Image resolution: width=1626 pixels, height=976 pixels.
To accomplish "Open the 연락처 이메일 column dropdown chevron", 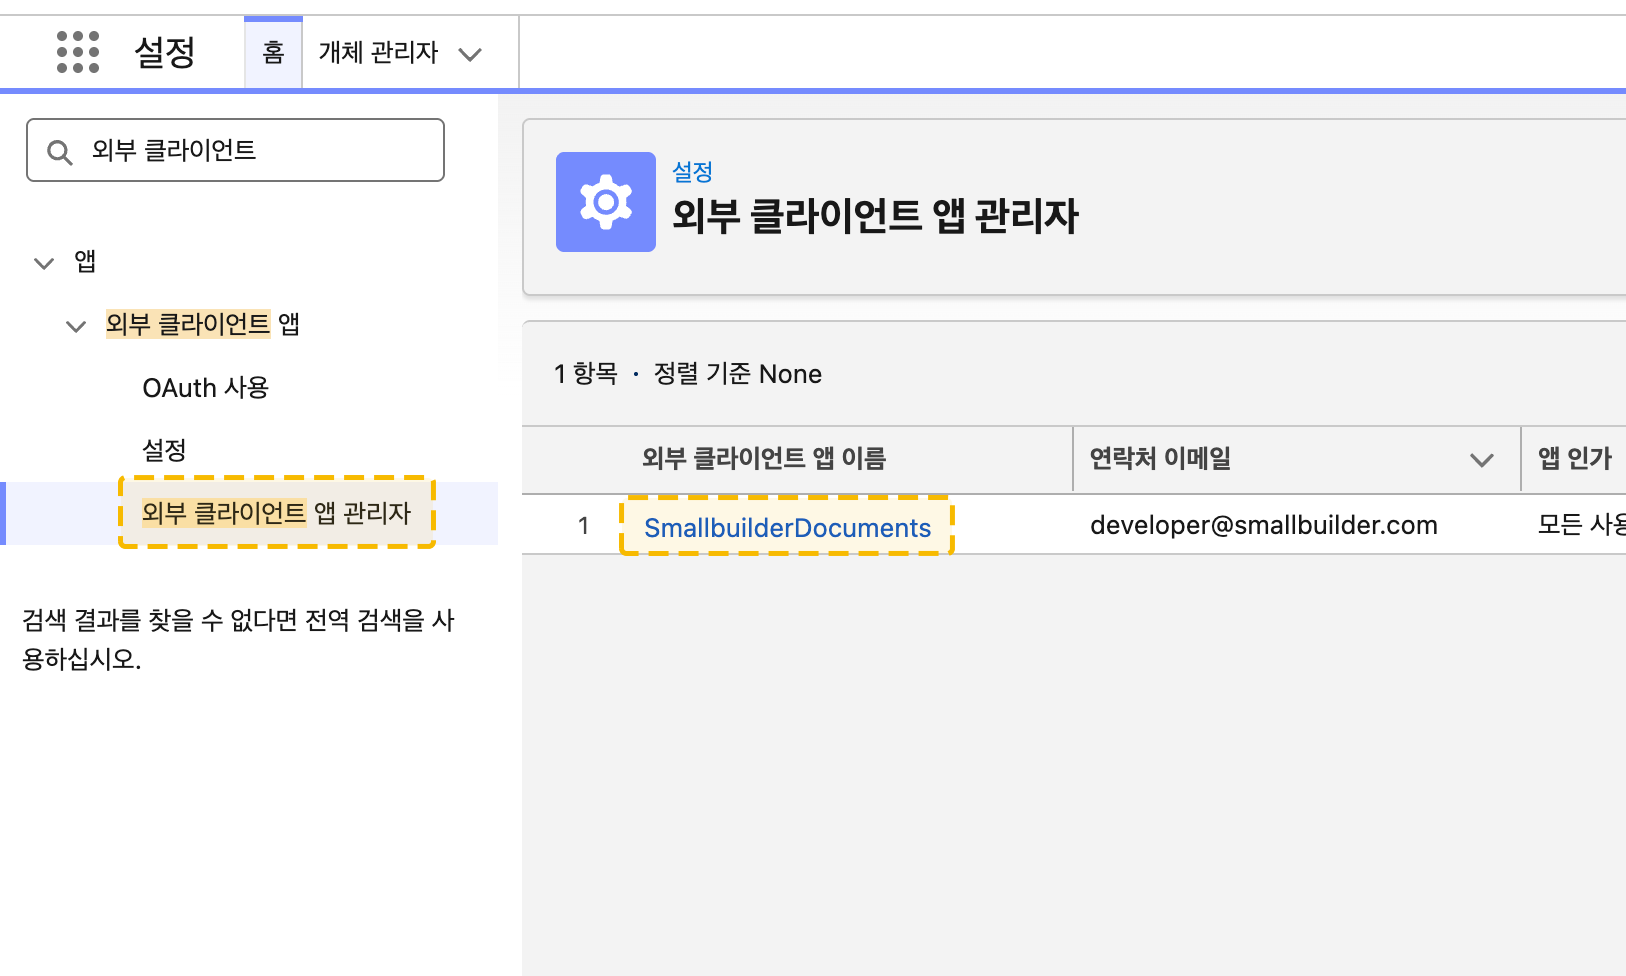I will pos(1482,459).
